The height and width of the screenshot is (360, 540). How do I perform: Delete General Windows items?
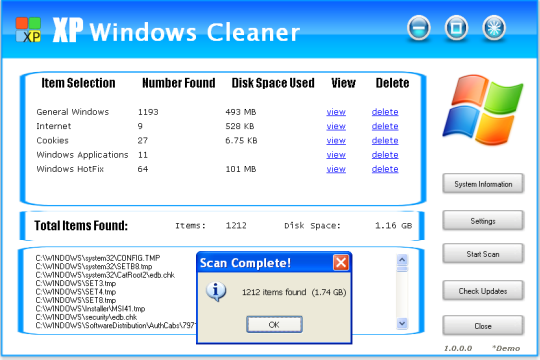385,112
